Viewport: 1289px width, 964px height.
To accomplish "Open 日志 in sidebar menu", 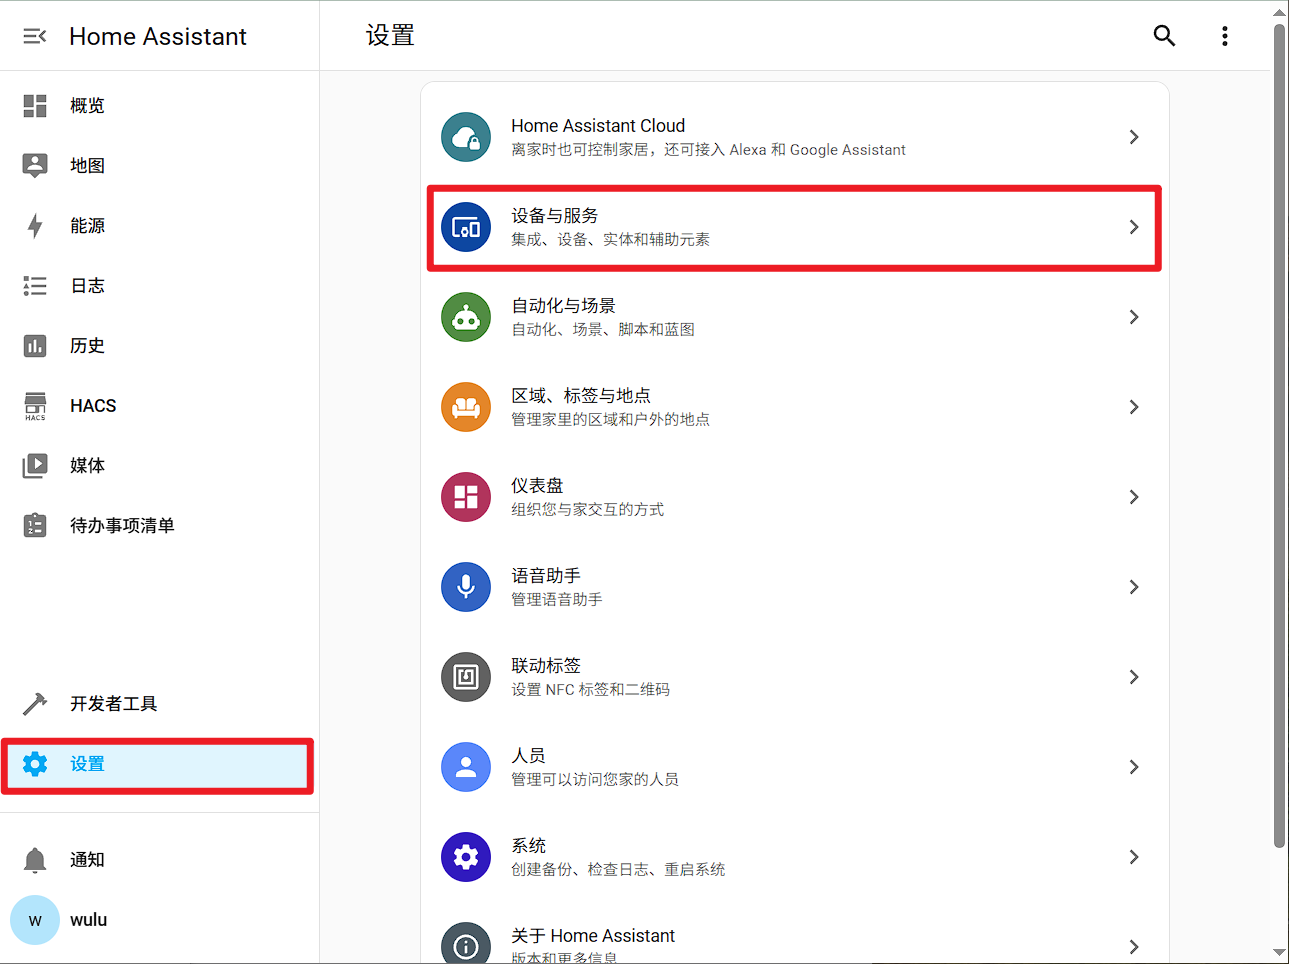I will (x=87, y=286).
